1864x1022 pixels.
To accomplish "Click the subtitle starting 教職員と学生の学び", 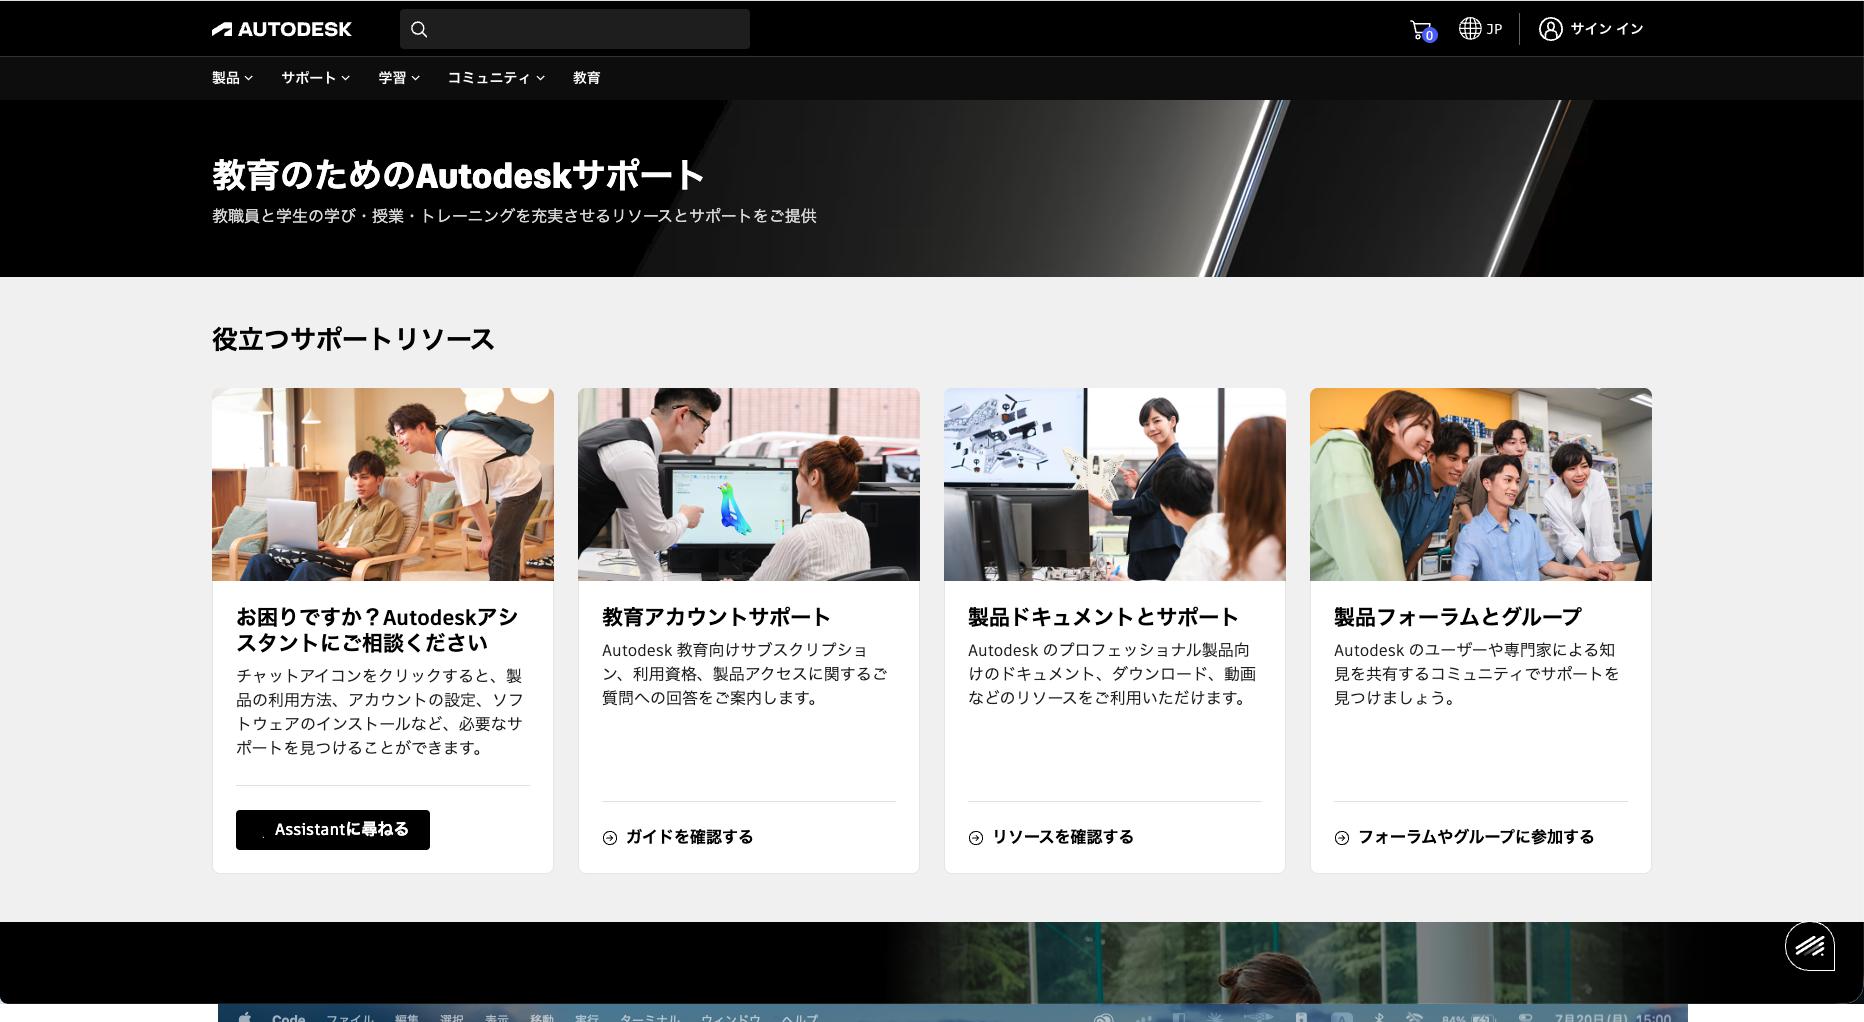I will (514, 216).
